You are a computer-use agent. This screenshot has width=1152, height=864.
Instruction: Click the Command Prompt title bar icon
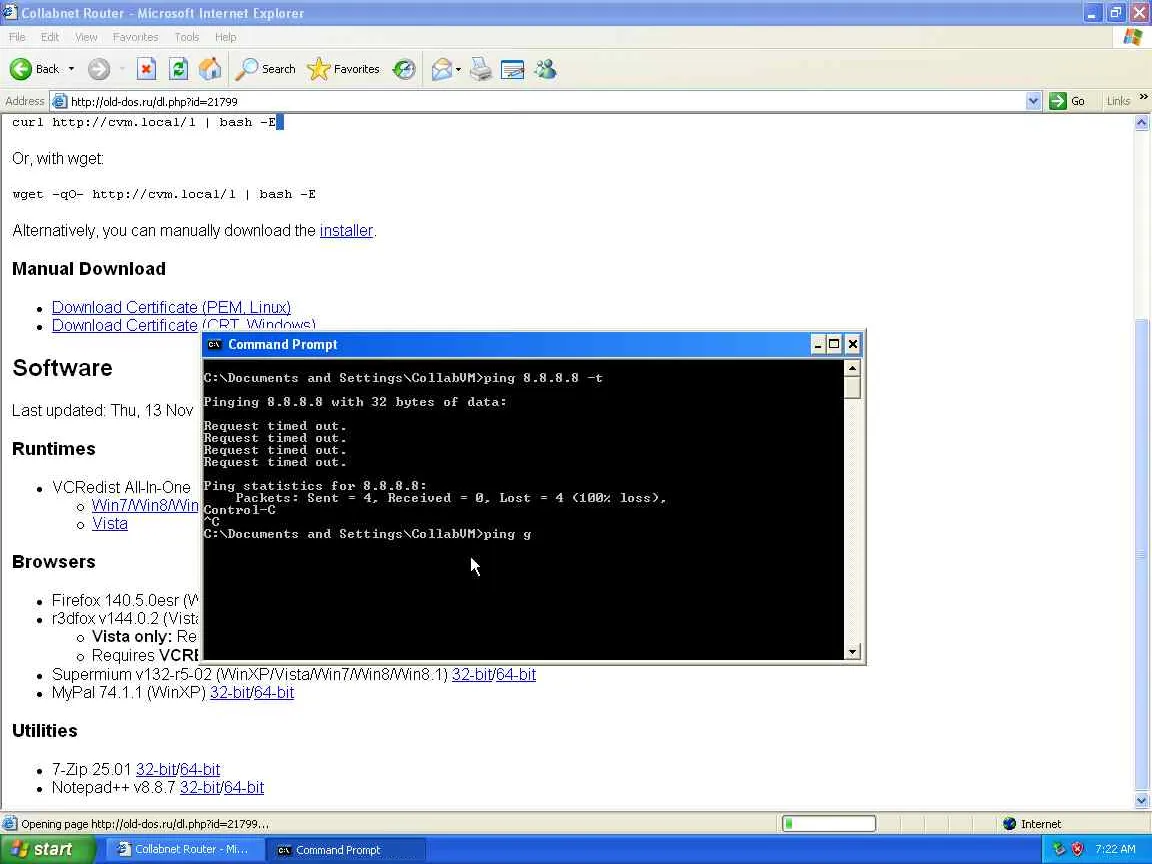coord(215,345)
